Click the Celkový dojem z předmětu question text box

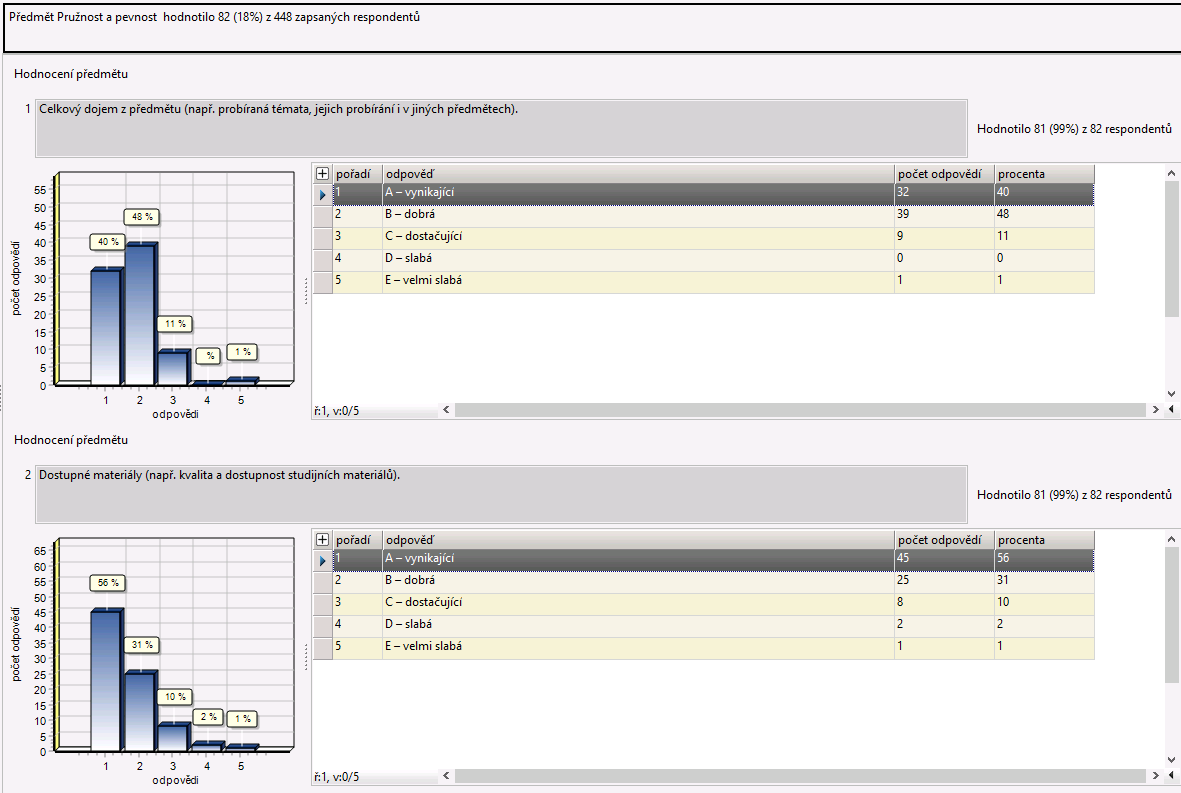coord(501,128)
